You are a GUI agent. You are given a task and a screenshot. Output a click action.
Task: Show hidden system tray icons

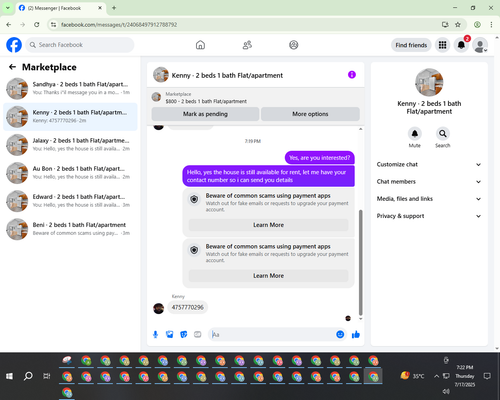(x=436, y=376)
